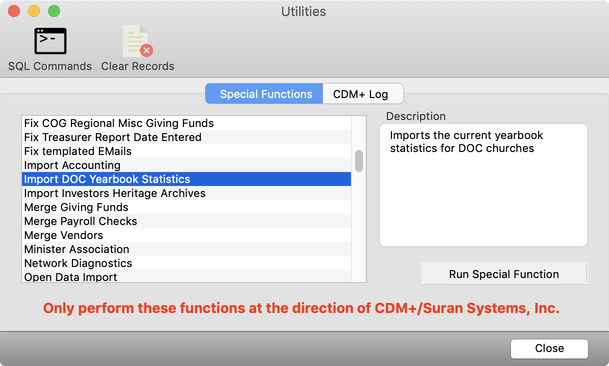Run the selected special function
This screenshot has height=366, width=609.
pos(504,274)
